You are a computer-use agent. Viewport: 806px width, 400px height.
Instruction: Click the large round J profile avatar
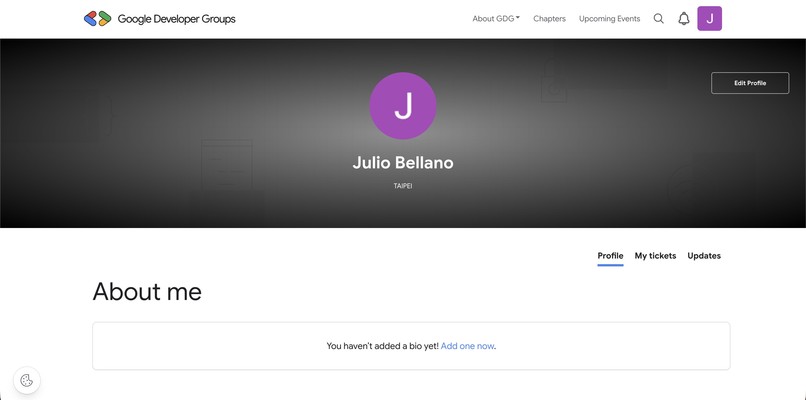pyautogui.click(x=403, y=105)
